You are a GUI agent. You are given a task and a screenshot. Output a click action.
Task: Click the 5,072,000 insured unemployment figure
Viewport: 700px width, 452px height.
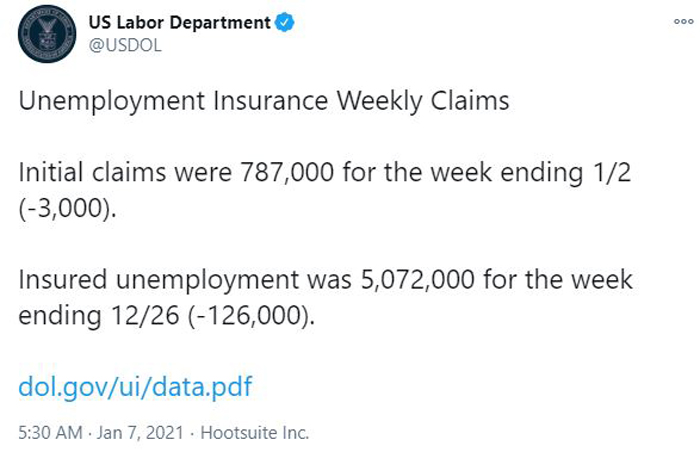point(417,280)
